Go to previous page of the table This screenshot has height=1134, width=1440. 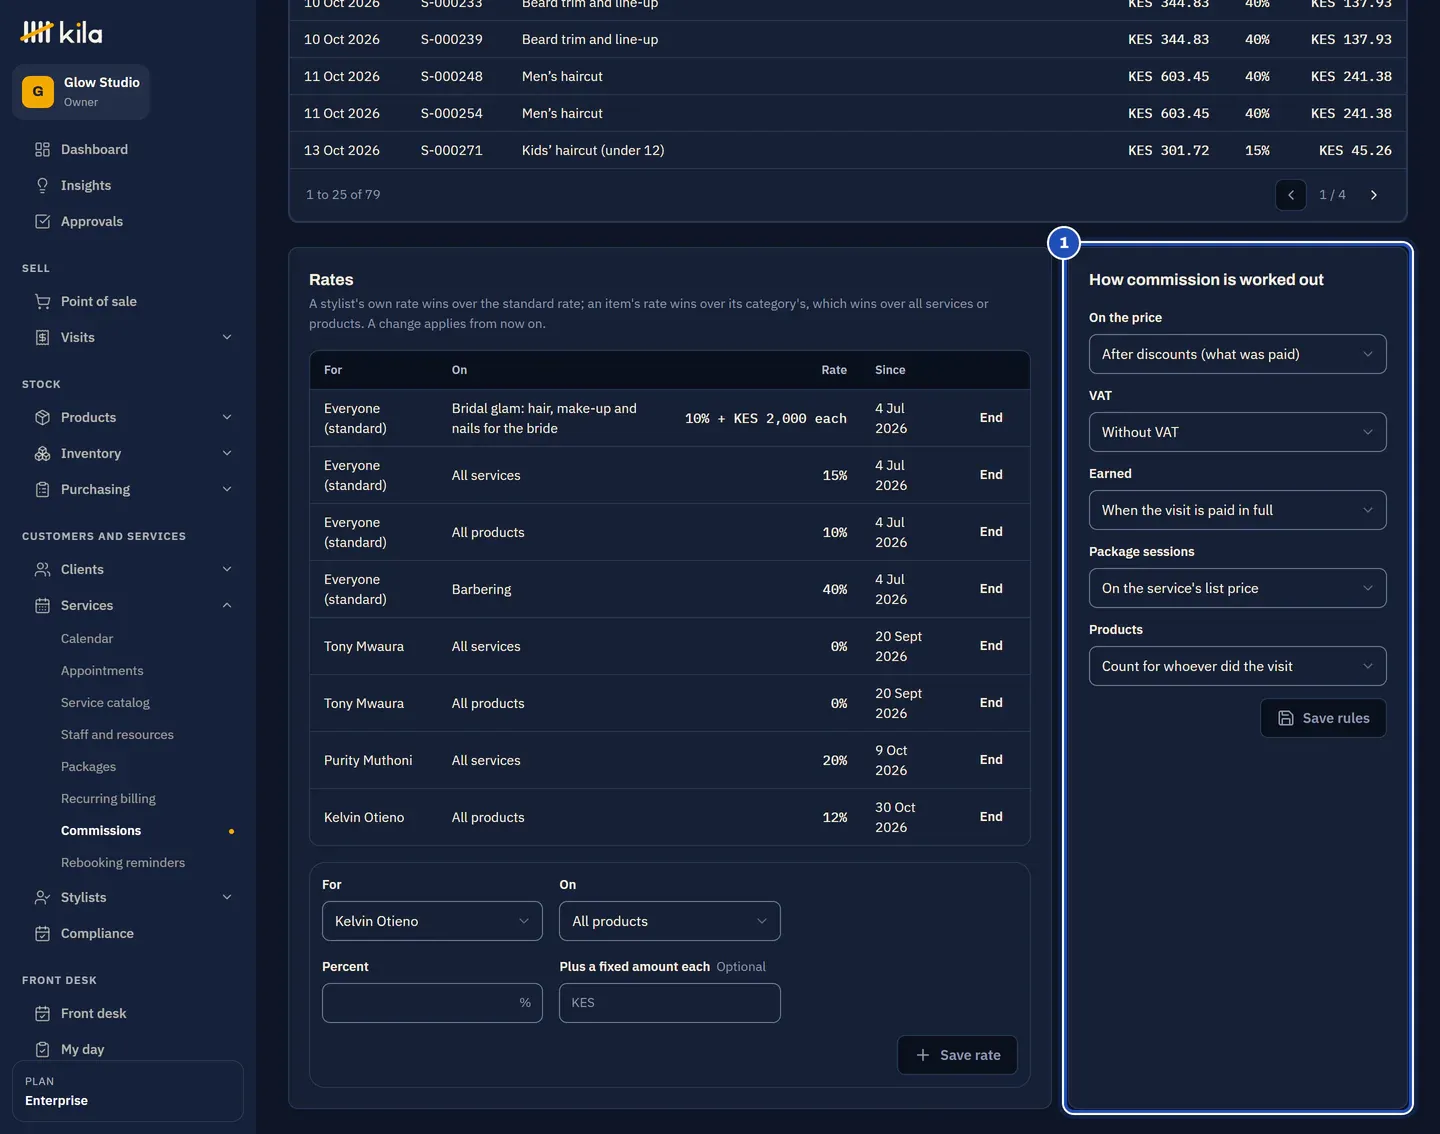click(1291, 195)
